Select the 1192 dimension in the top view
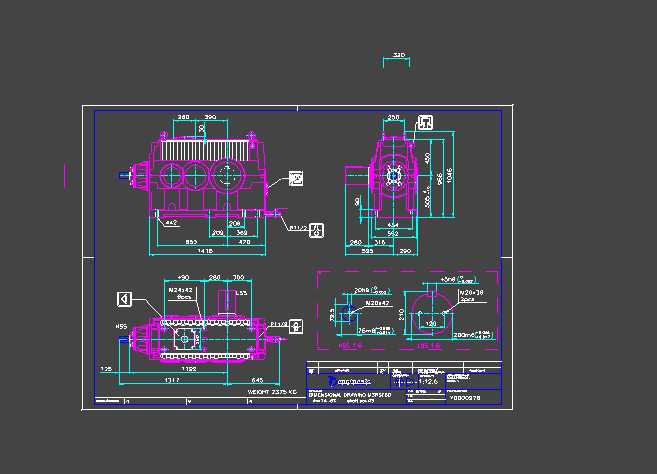Image resolution: width=657 pixels, height=474 pixels. coord(189,369)
